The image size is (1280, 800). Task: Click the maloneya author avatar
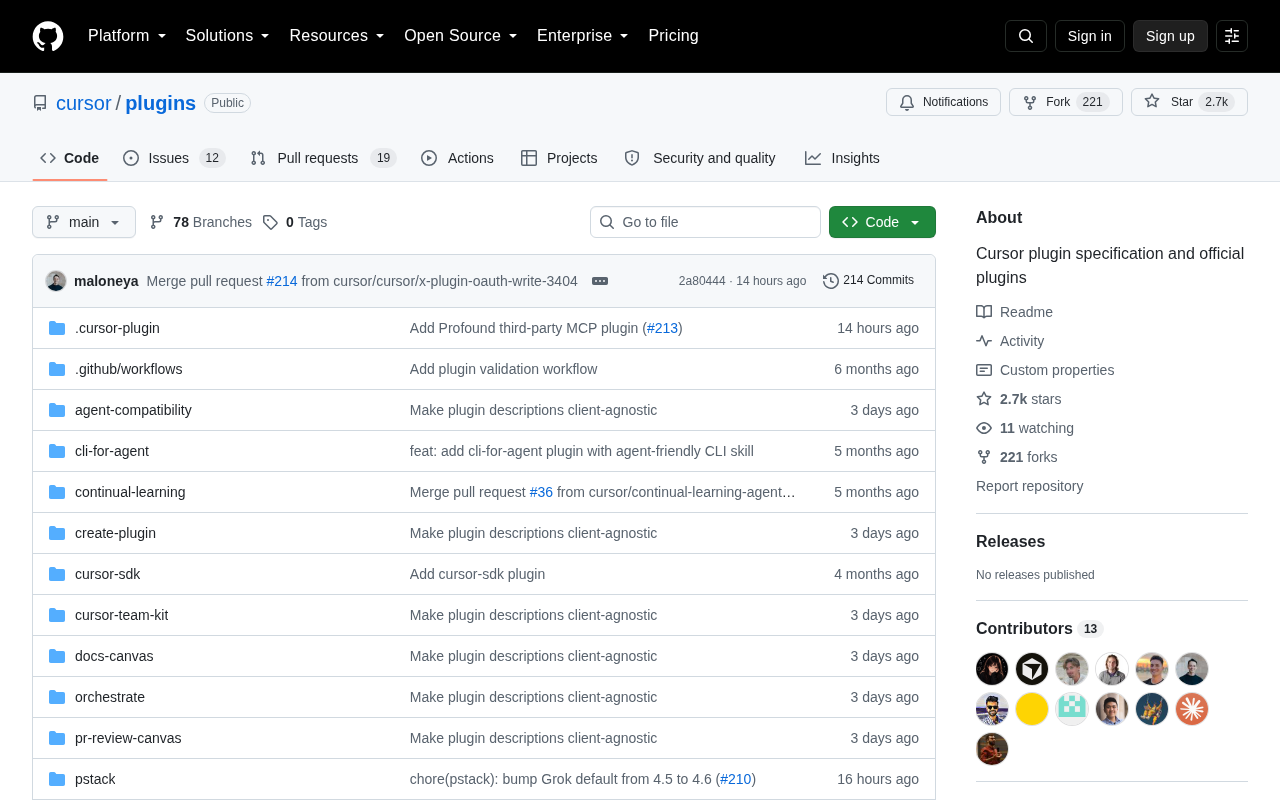(56, 281)
